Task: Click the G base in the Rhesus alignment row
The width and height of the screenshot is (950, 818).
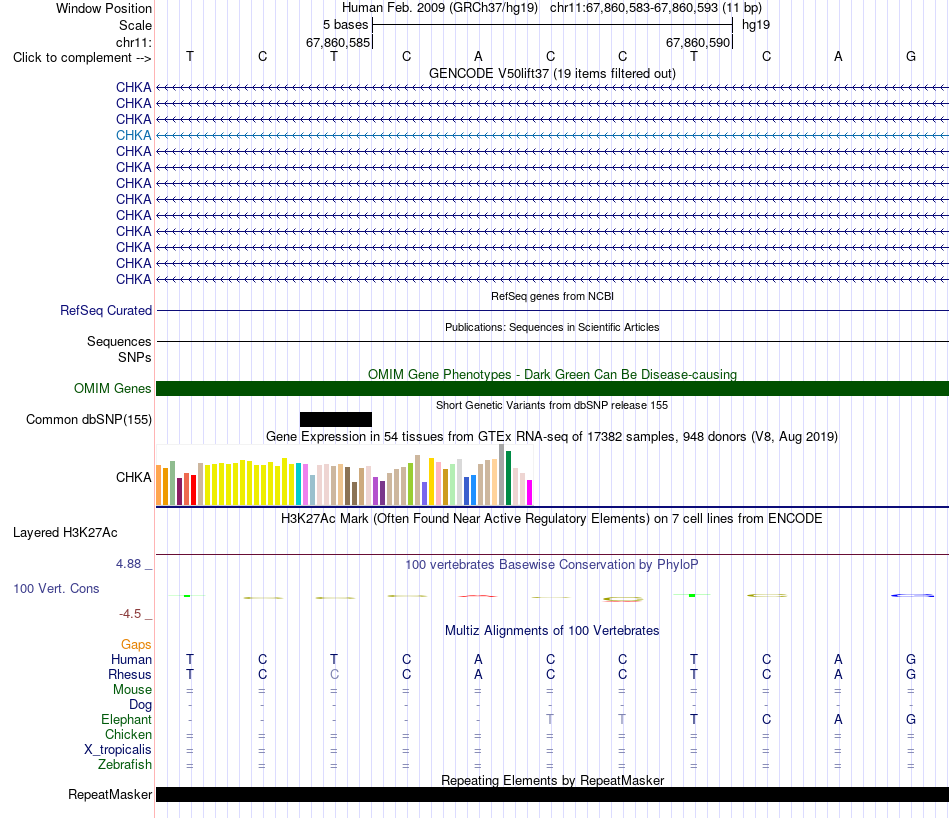Action: [911, 674]
